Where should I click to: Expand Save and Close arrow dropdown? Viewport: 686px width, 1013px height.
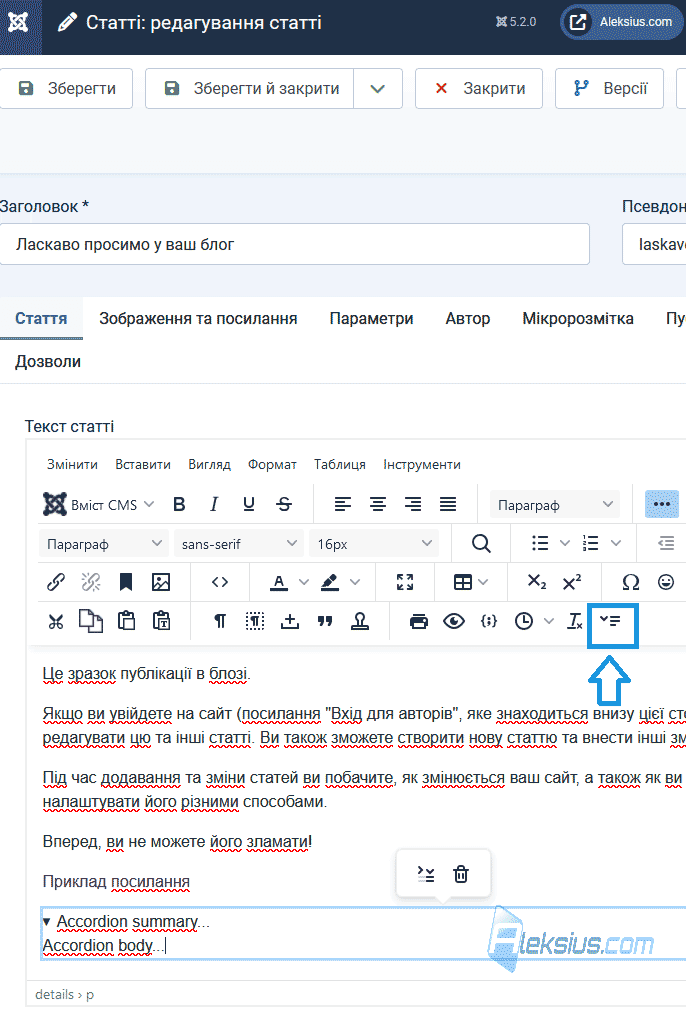click(378, 89)
